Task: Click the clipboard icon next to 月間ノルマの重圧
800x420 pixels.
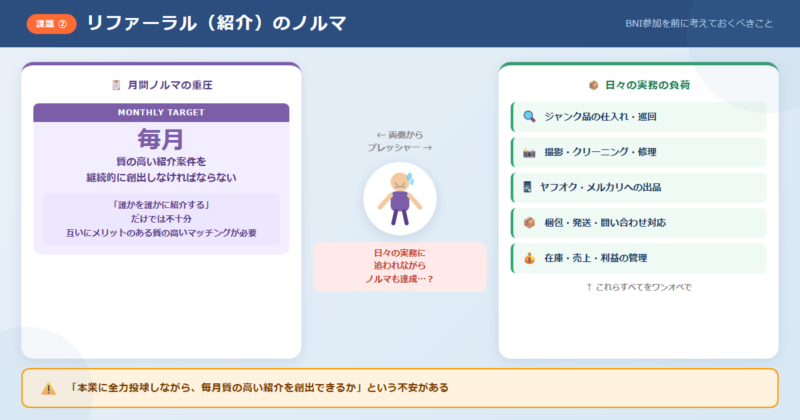Action: [x=116, y=85]
